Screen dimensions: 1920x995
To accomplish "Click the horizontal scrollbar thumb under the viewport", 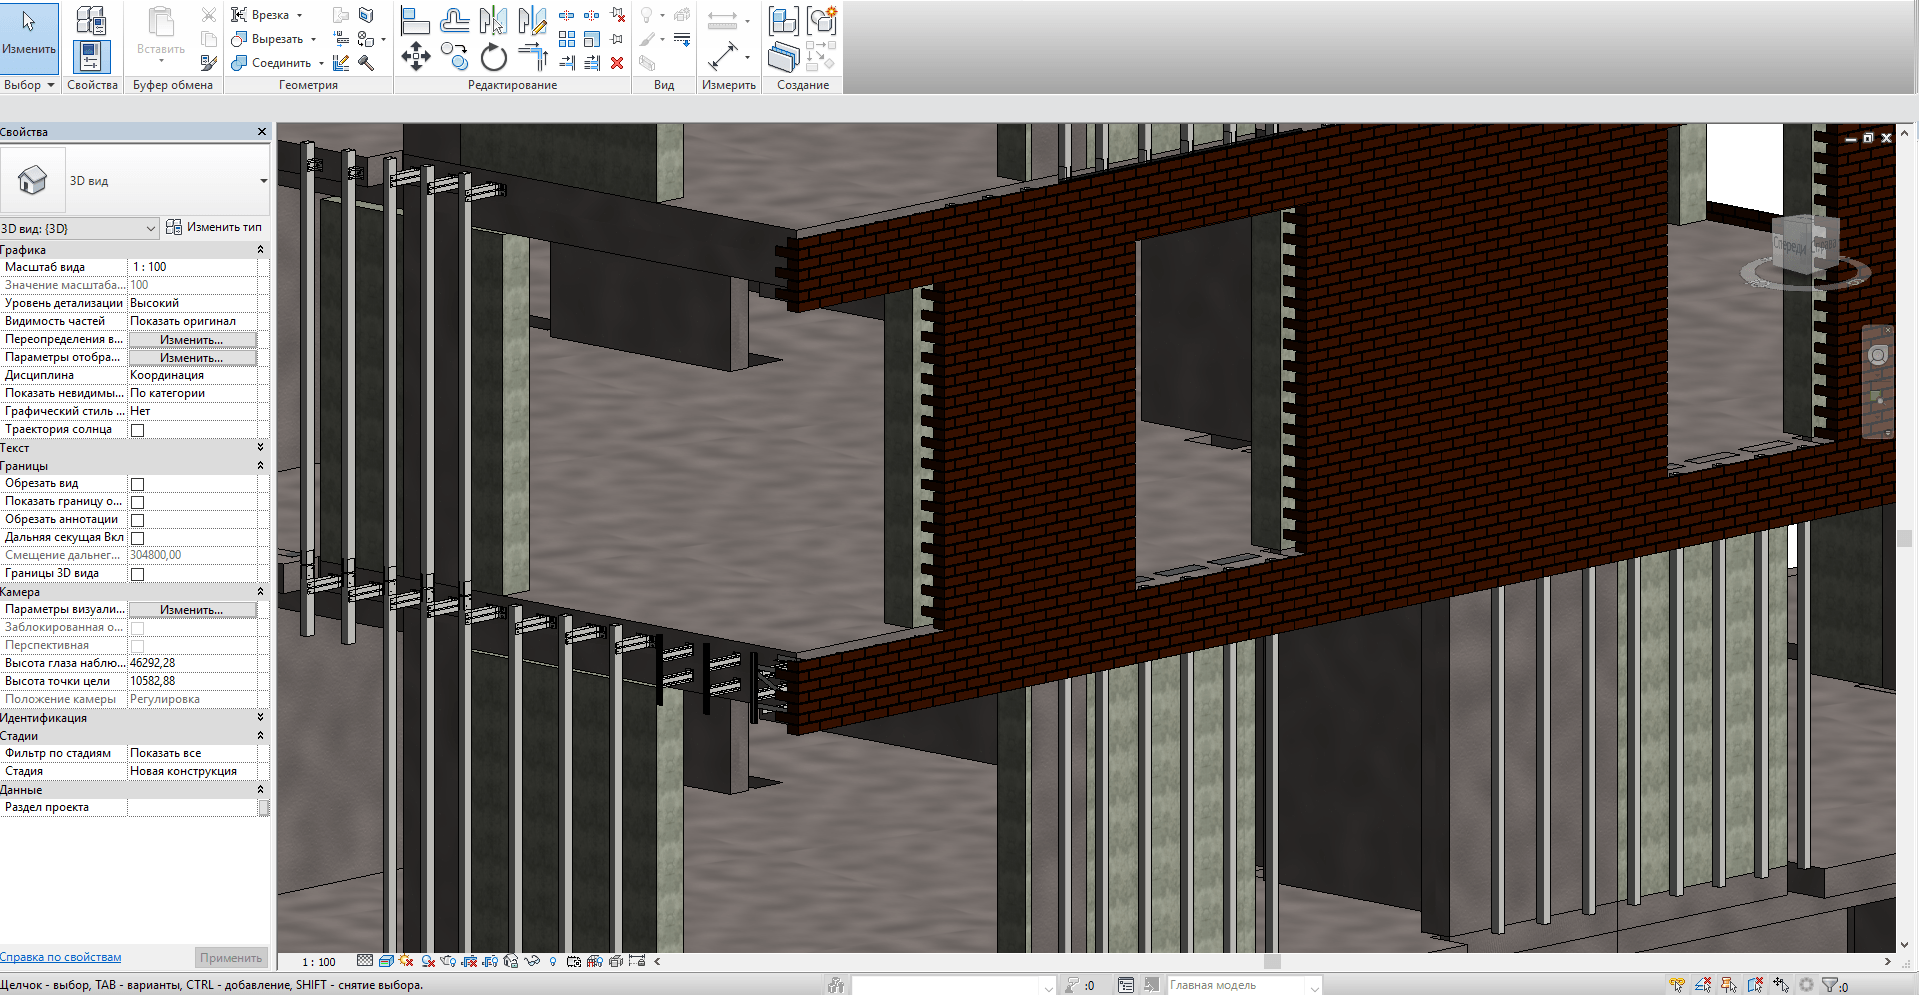I will coord(1272,962).
